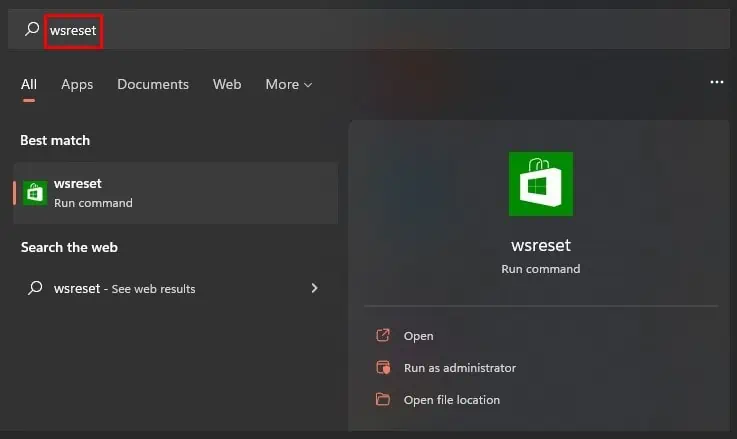Click the wsreset title in preview pane
The width and height of the screenshot is (737, 439).
click(x=541, y=245)
